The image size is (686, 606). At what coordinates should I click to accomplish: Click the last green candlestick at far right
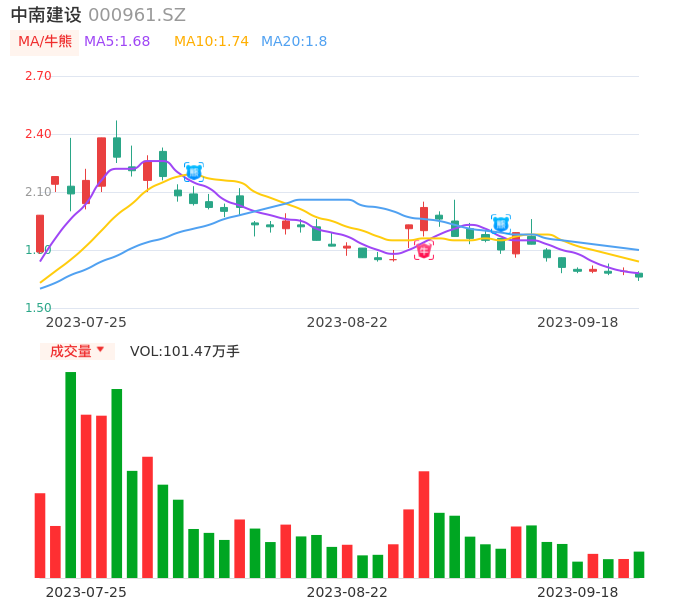(x=639, y=275)
